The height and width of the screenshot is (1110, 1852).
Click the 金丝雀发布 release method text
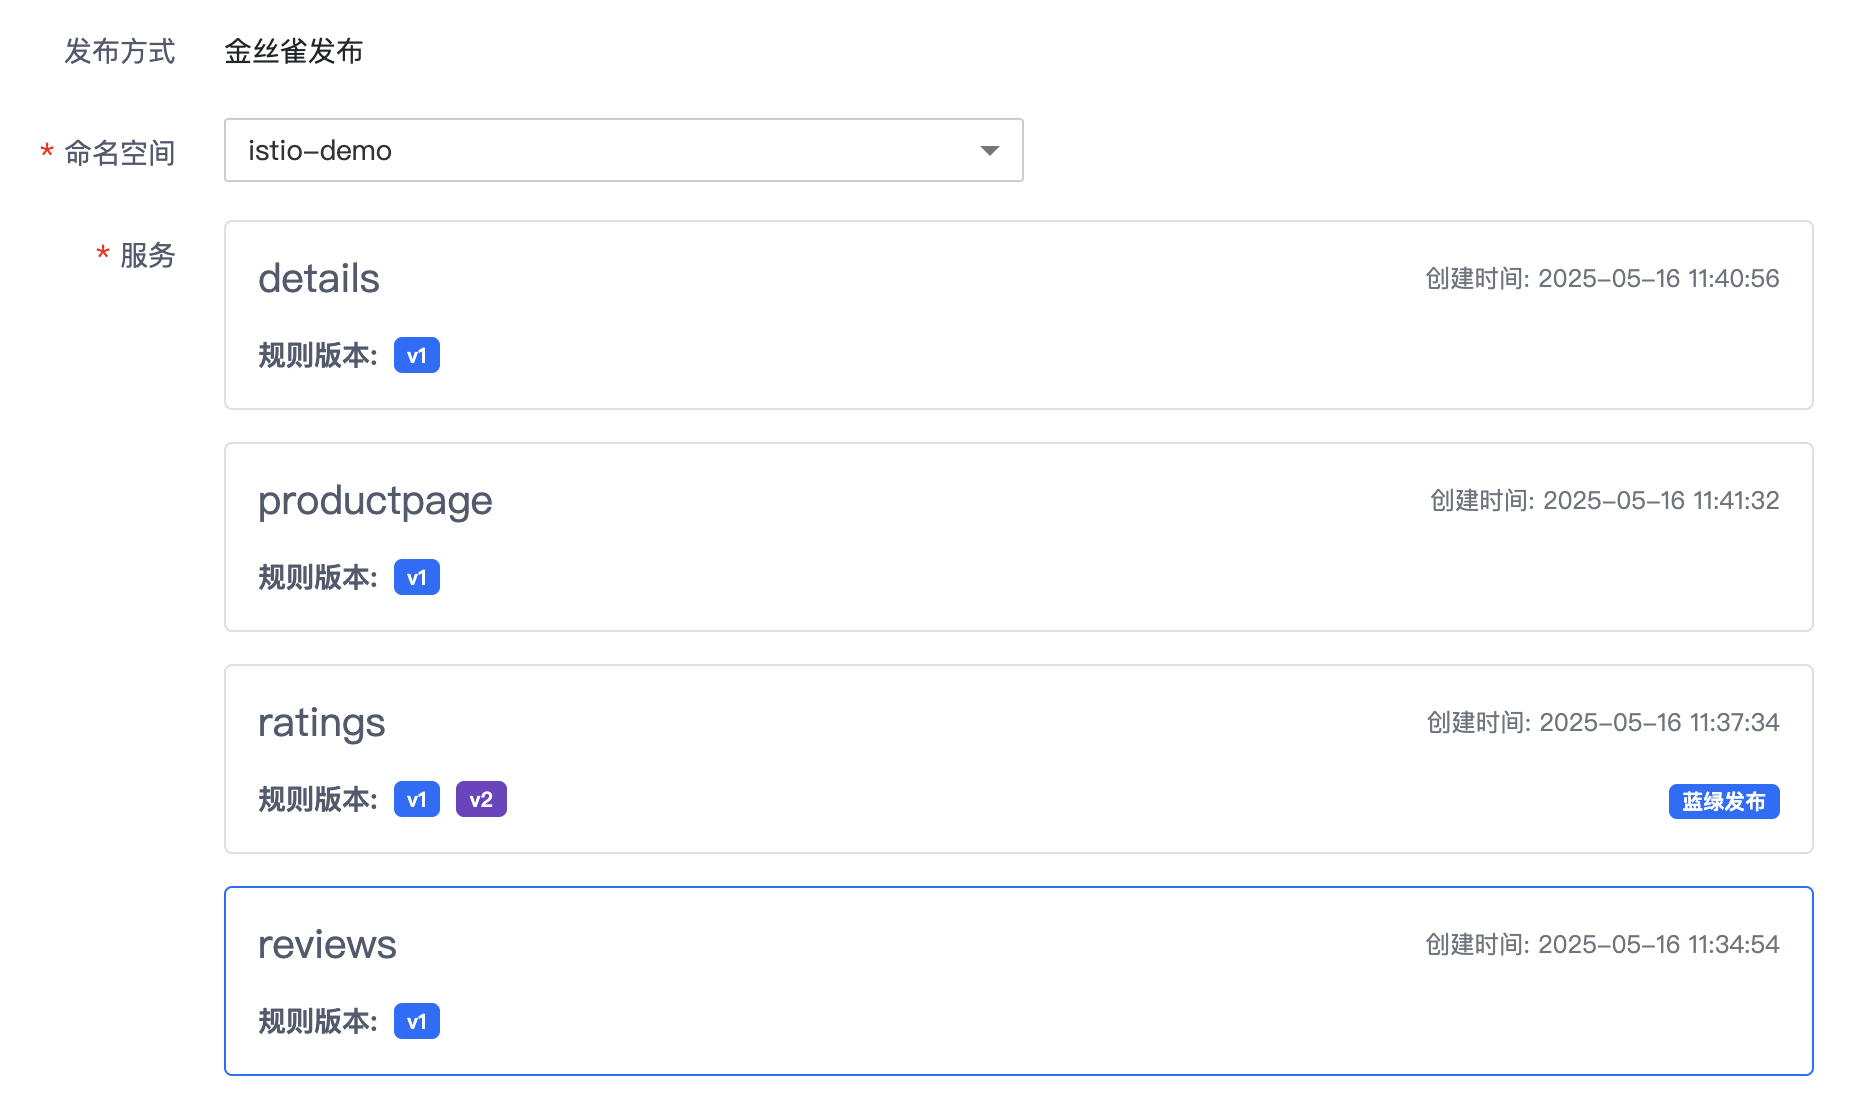[x=293, y=51]
